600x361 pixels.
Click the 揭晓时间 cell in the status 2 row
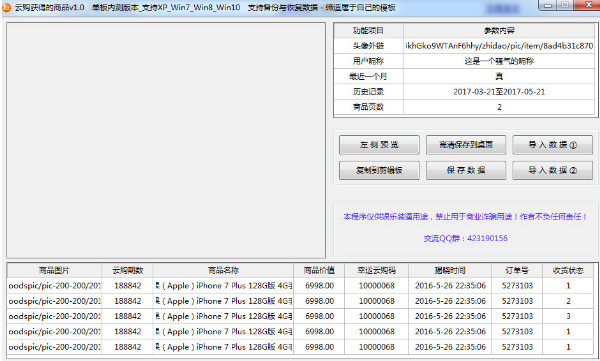(x=450, y=301)
